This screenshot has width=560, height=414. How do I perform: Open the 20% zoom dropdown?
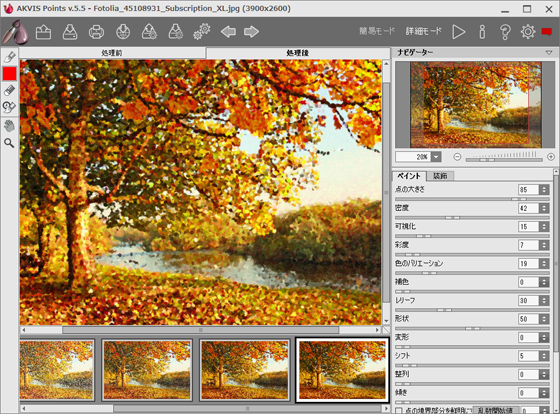coord(436,157)
